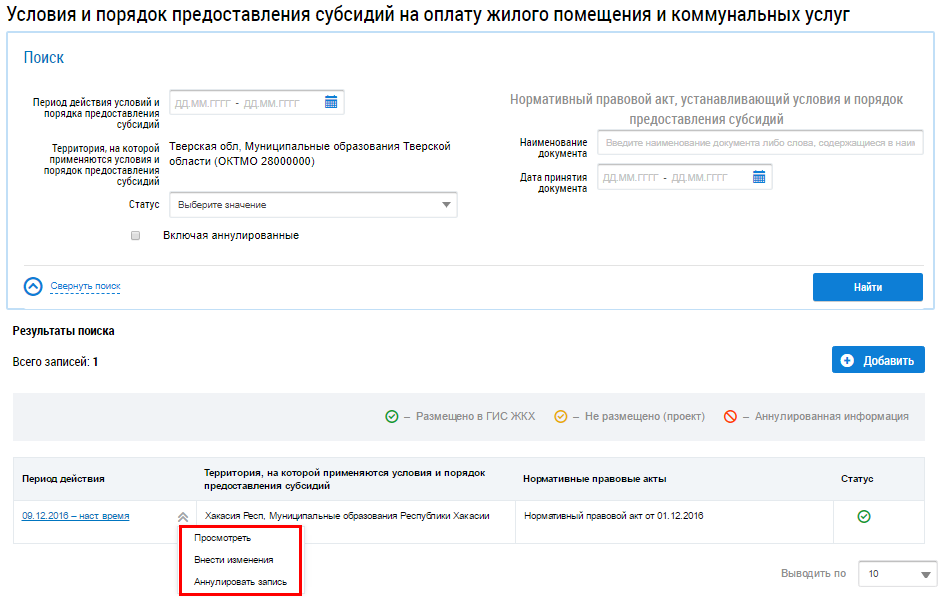Click green 'Размещено в ГИС ЖКХ' legend icon
This screenshot has height=600, width=940.
(392, 416)
